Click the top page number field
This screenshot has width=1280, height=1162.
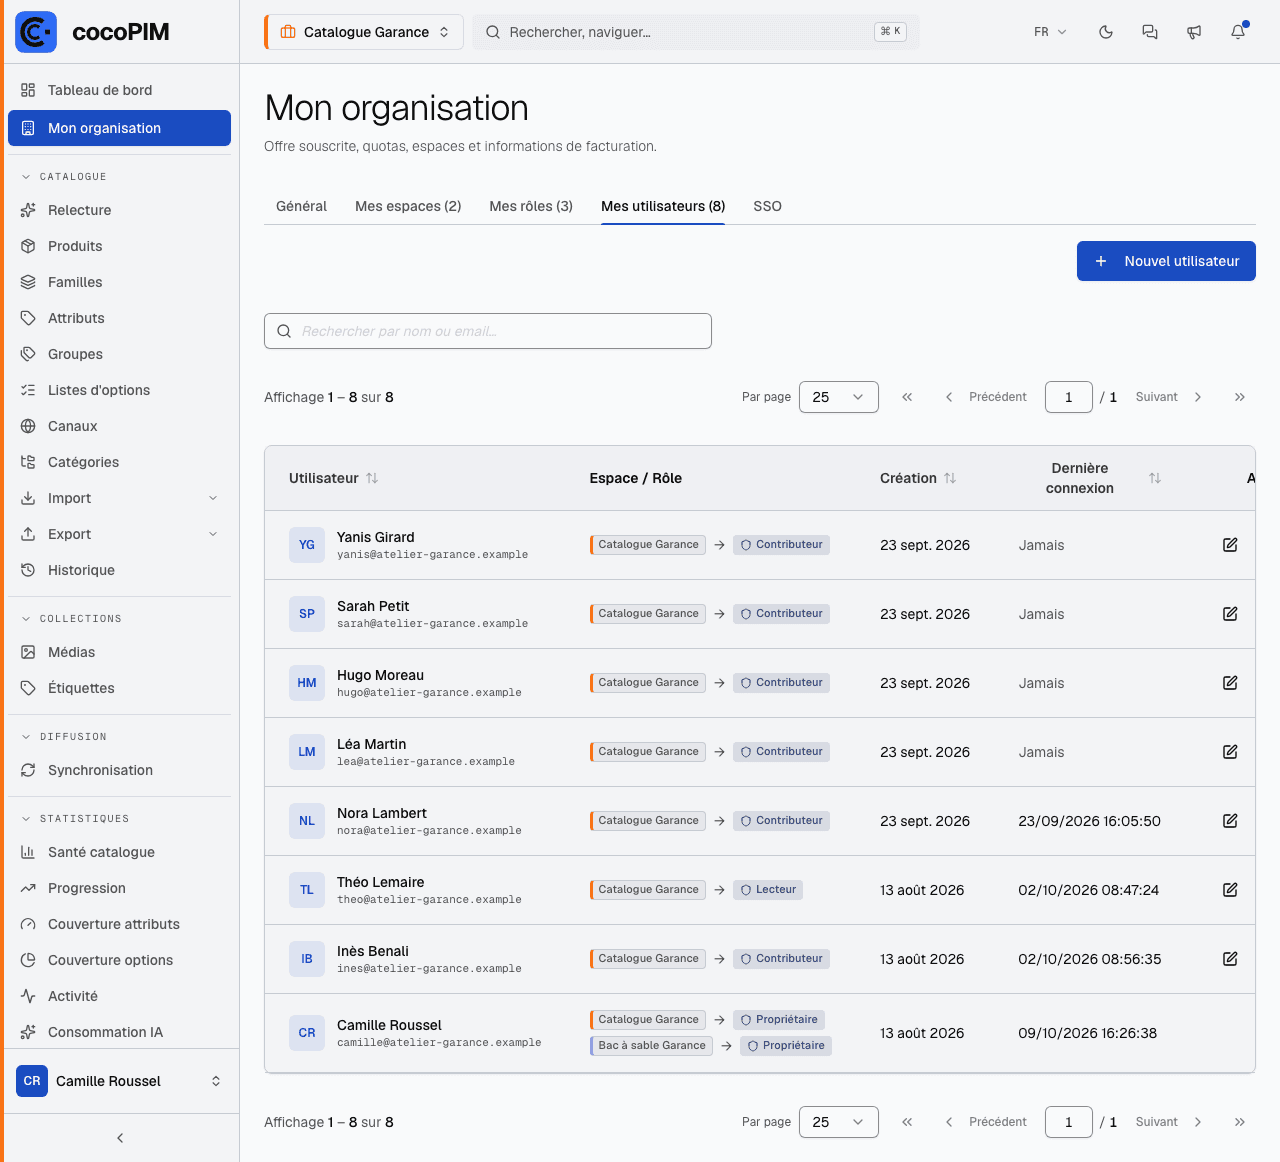click(x=1069, y=397)
